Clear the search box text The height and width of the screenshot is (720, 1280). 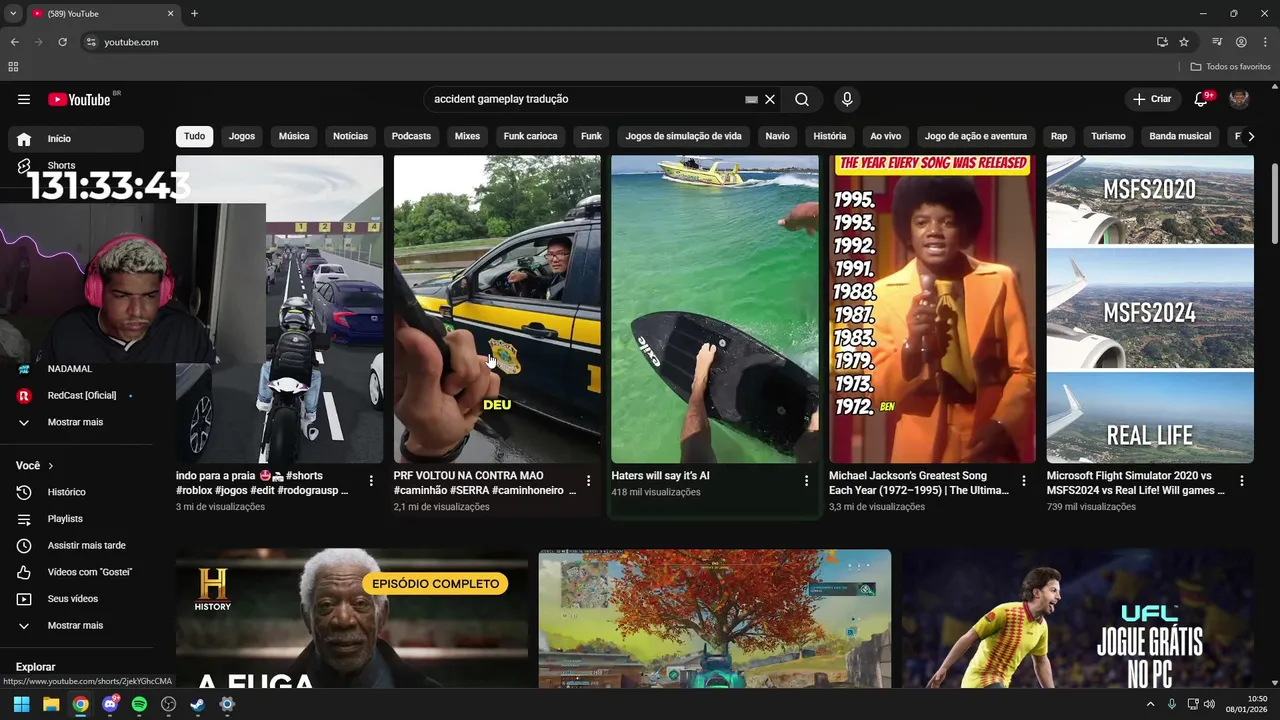tap(770, 99)
